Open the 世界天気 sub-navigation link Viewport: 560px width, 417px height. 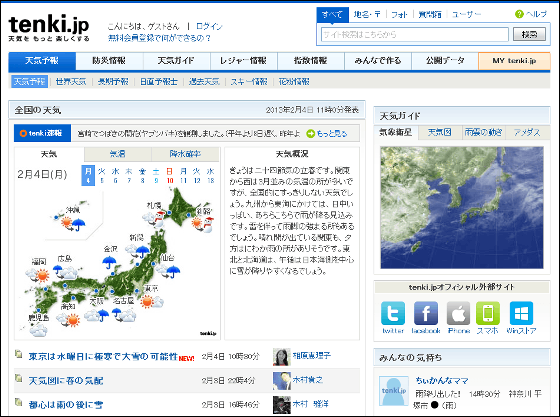71,82
